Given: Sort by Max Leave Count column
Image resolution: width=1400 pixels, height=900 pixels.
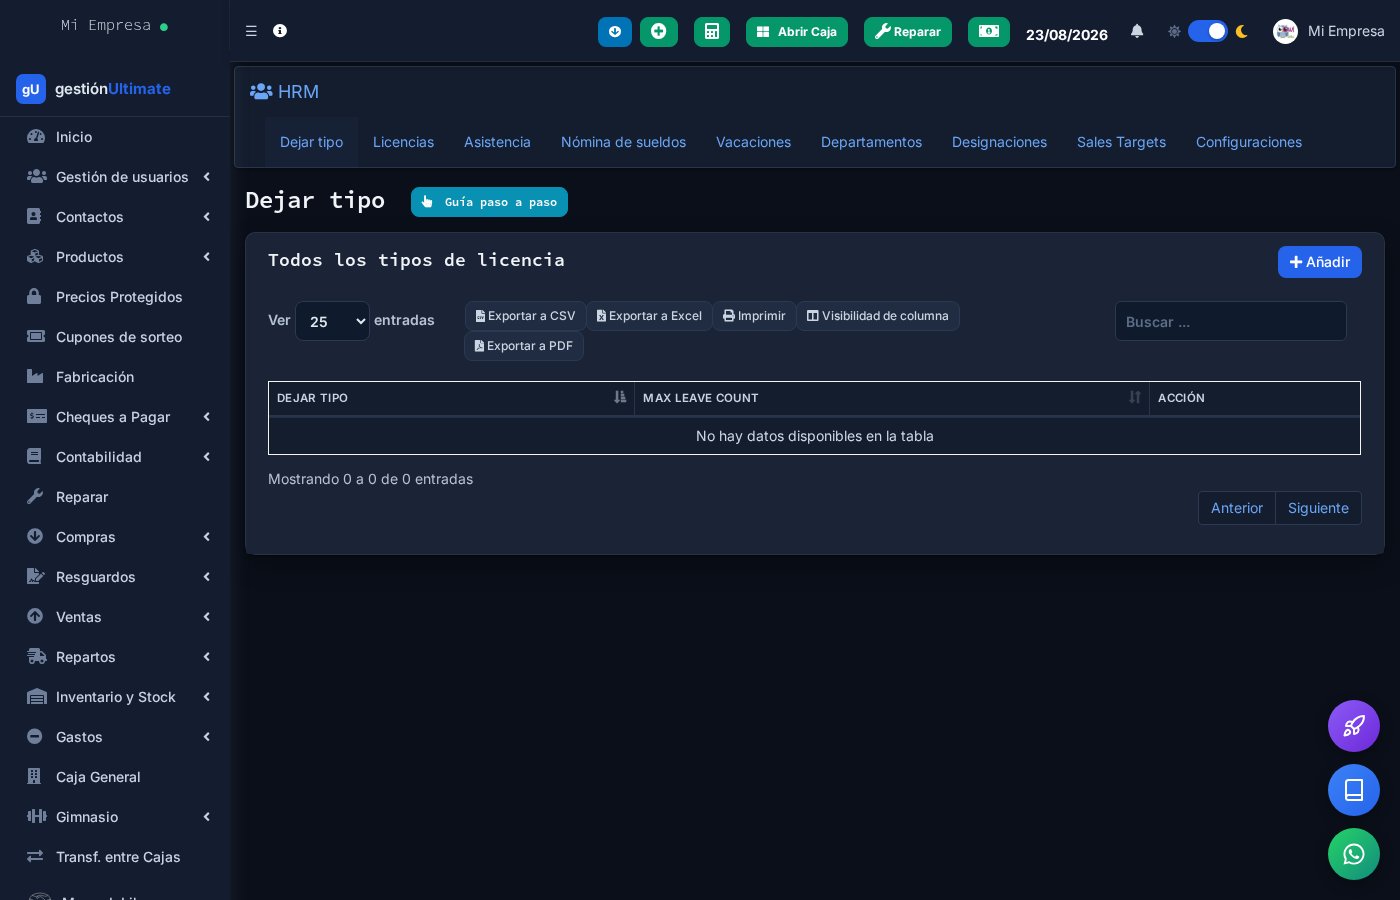Looking at the screenshot, I should pyautogui.click(x=892, y=398).
